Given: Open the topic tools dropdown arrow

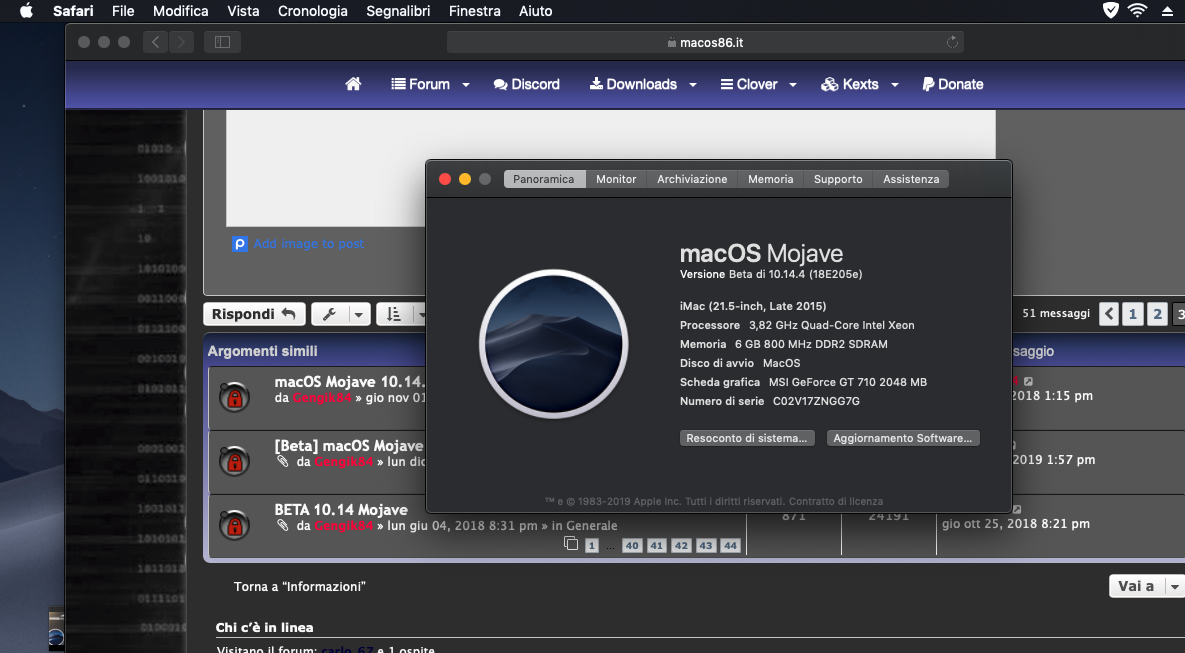Looking at the screenshot, I should pos(359,314).
